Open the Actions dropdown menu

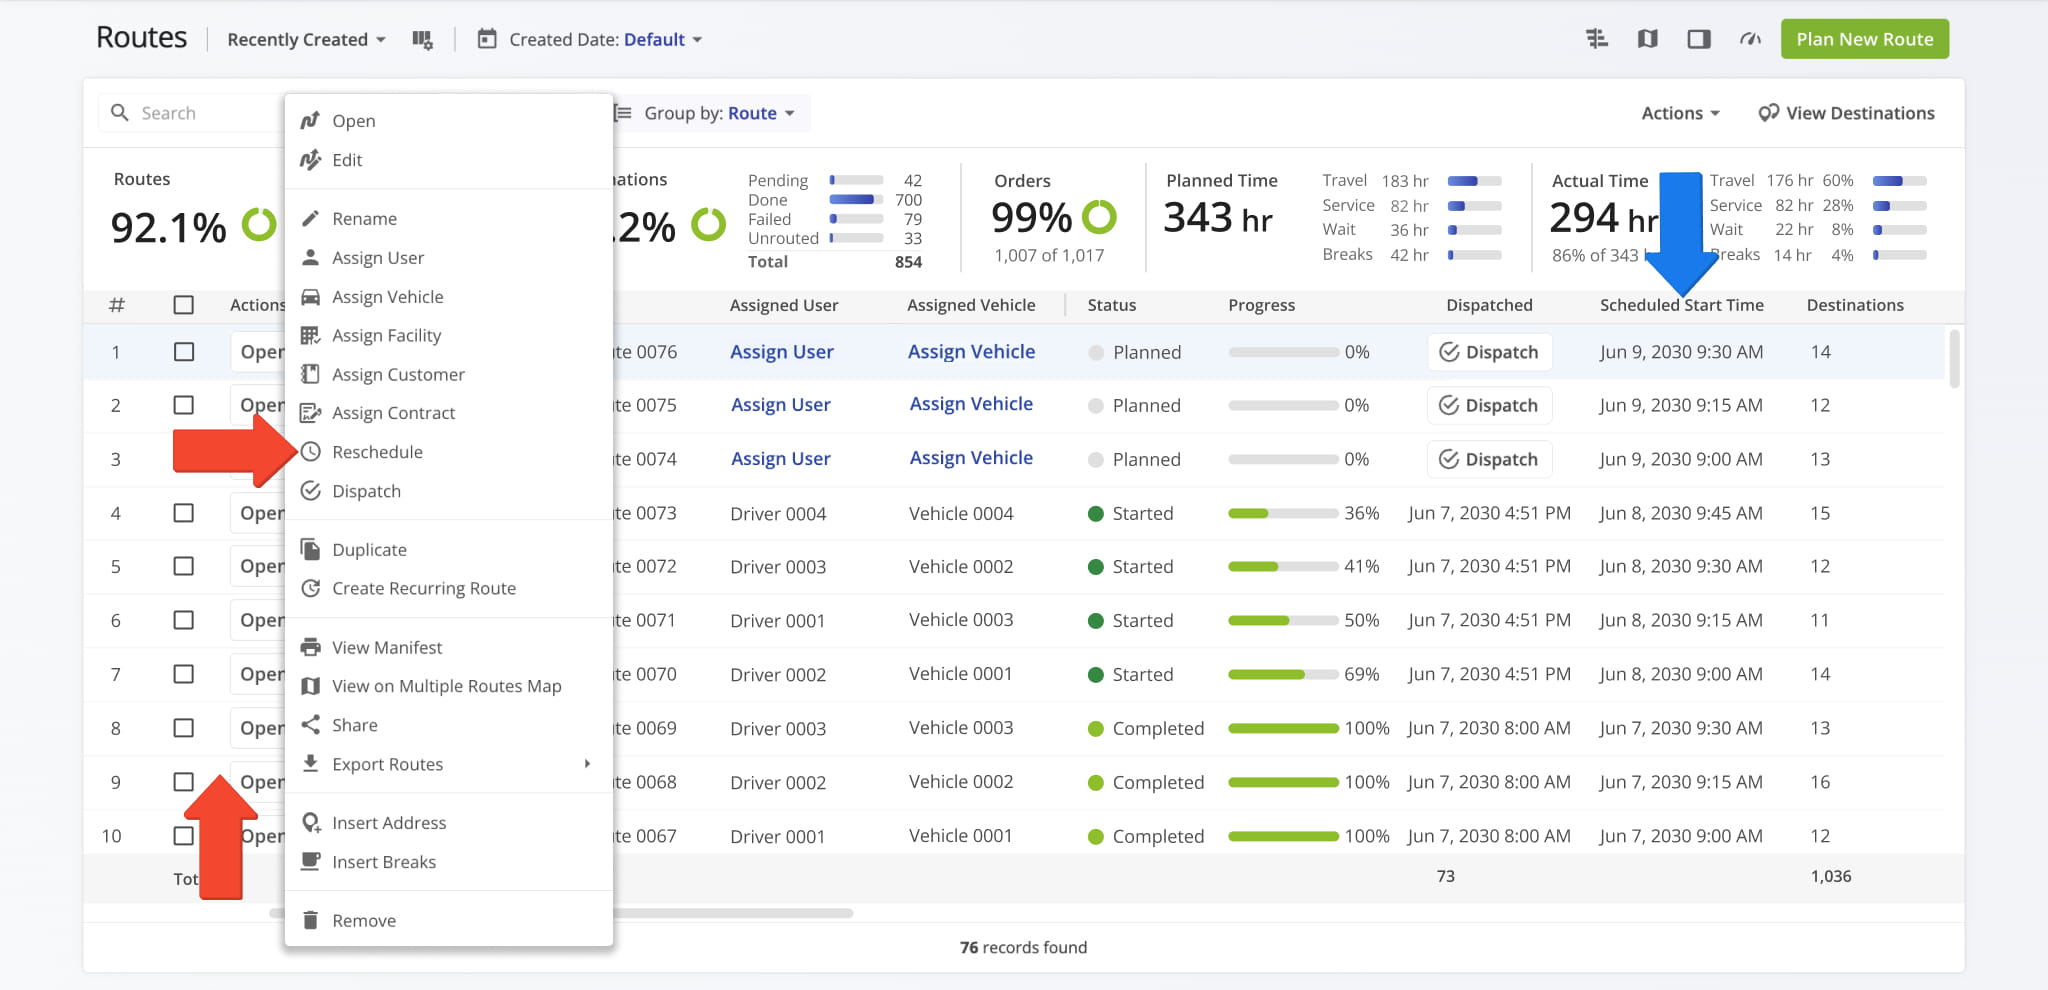[x=1680, y=113]
